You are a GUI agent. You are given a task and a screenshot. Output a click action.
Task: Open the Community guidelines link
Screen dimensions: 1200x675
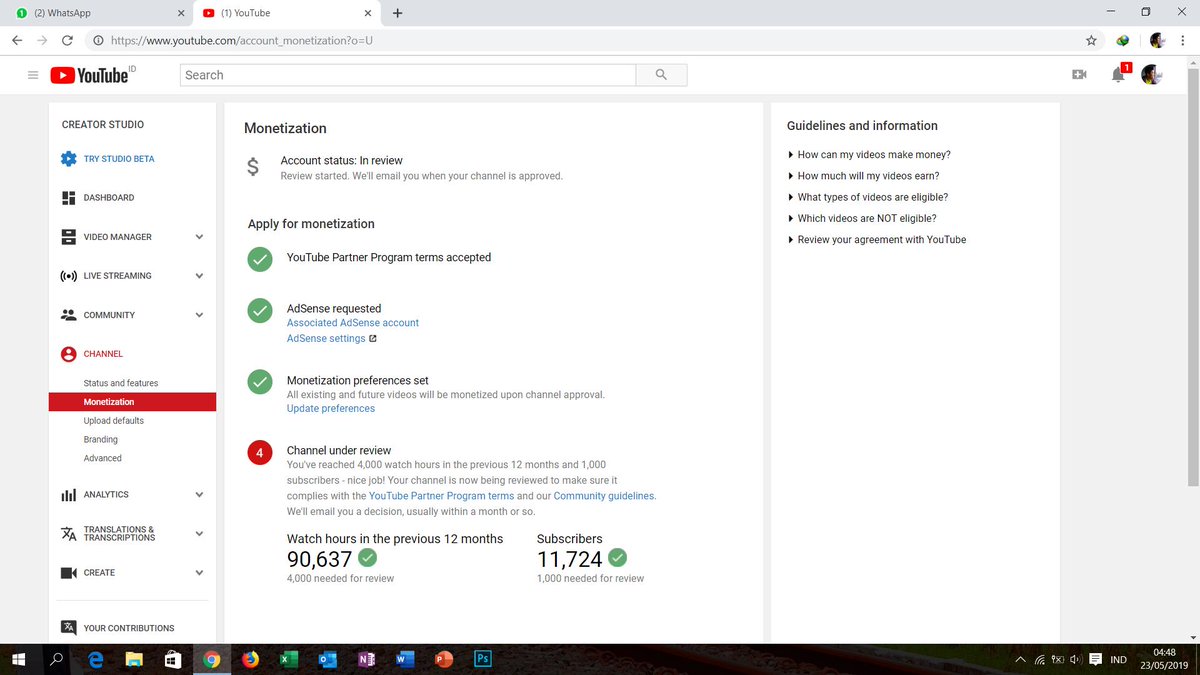coord(605,496)
